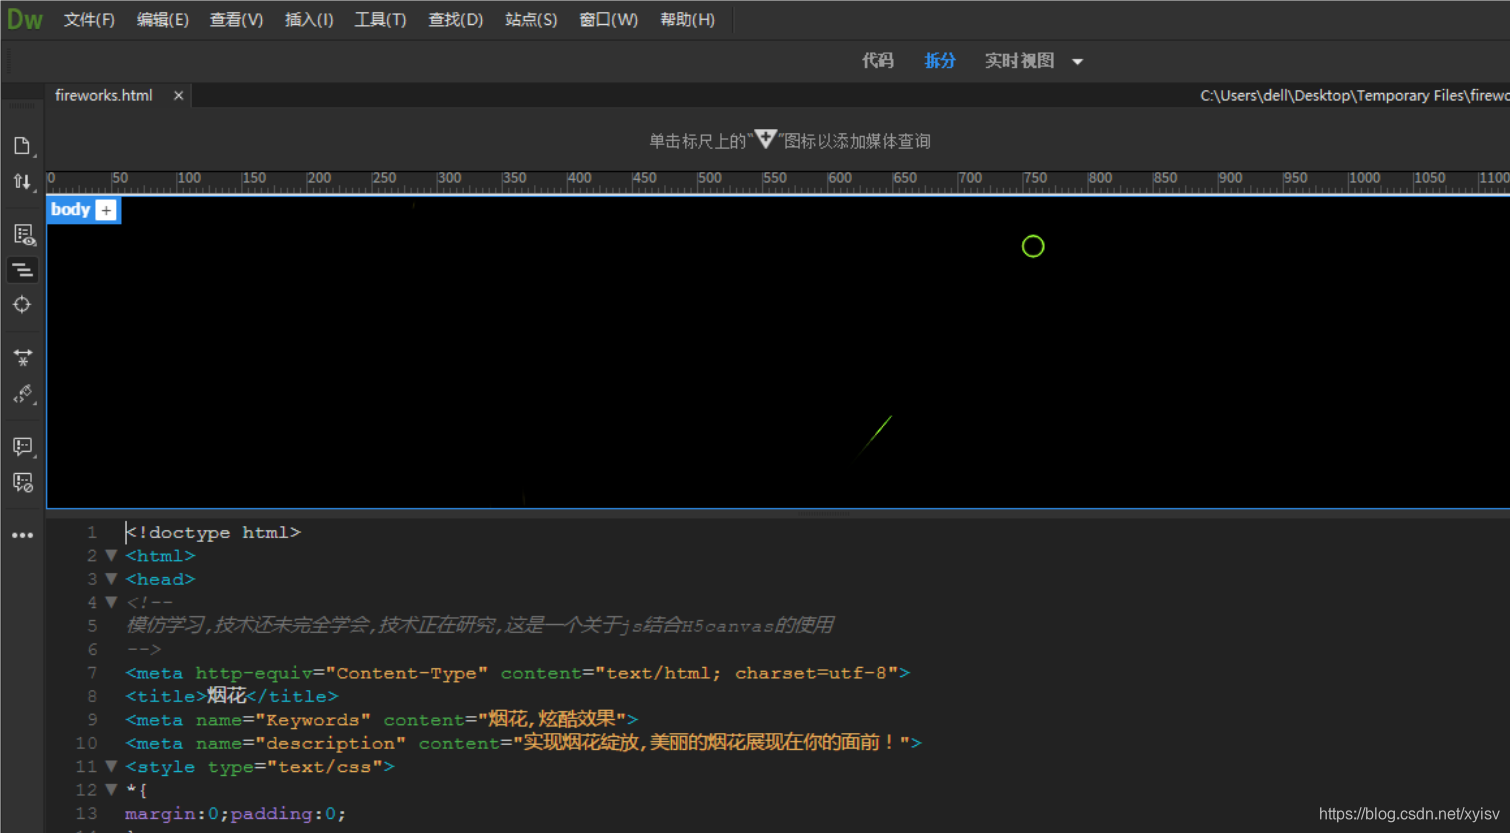Click the 500 mark on ruler
The height and width of the screenshot is (833, 1510).
(x=709, y=178)
